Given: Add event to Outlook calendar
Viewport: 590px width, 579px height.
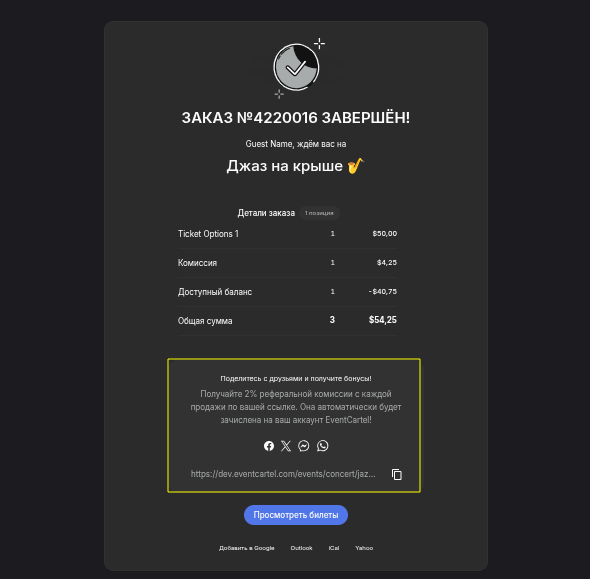Looking at the screenshot, I should click(x=301, y=548).
